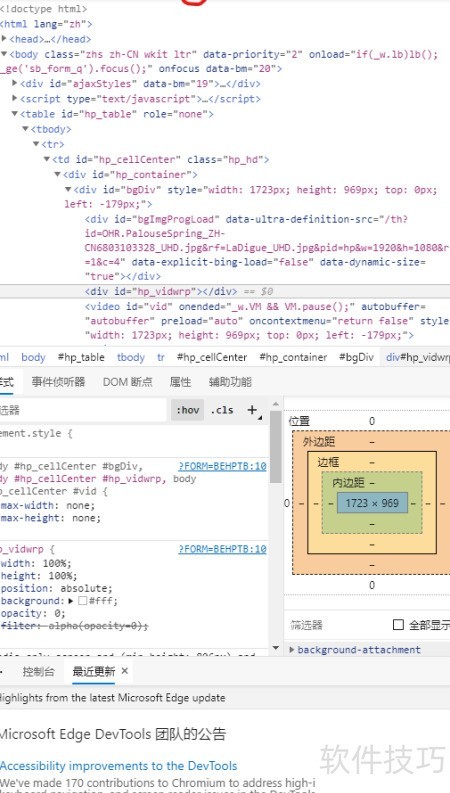Select #hp_cellCenter in the breadcrumb bar
Image resolution: width=450 pixels, height=793 pixels.
pyautogui.click(x=212, y=357)
